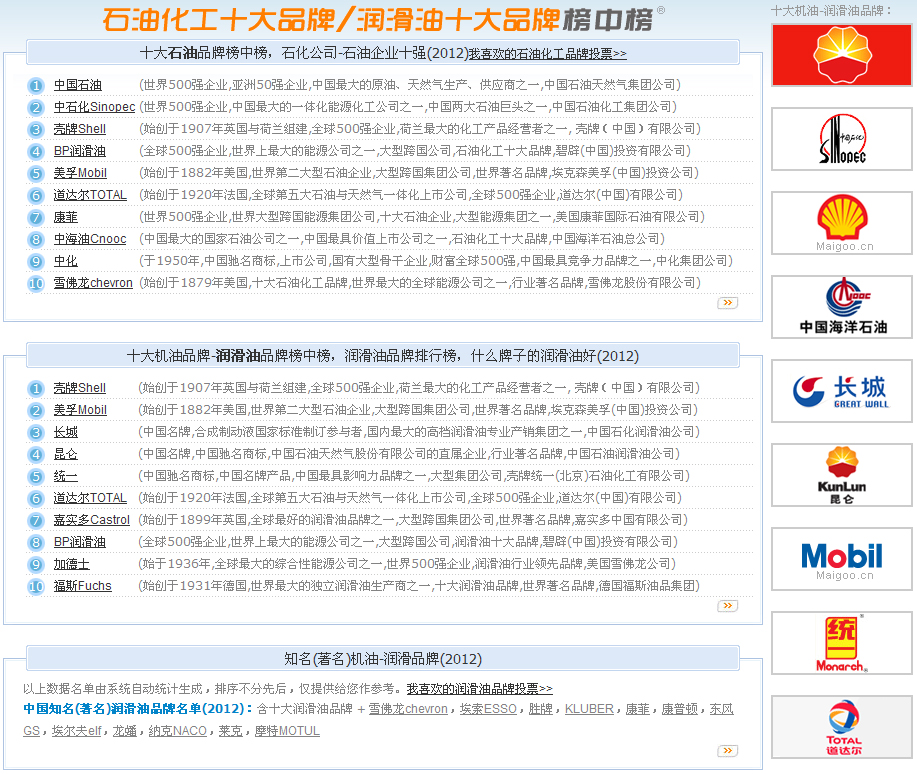Click the China National Petroleum logo on red background
The height and width of the screenshot is (774, 917).
click(x=842, y=55)
